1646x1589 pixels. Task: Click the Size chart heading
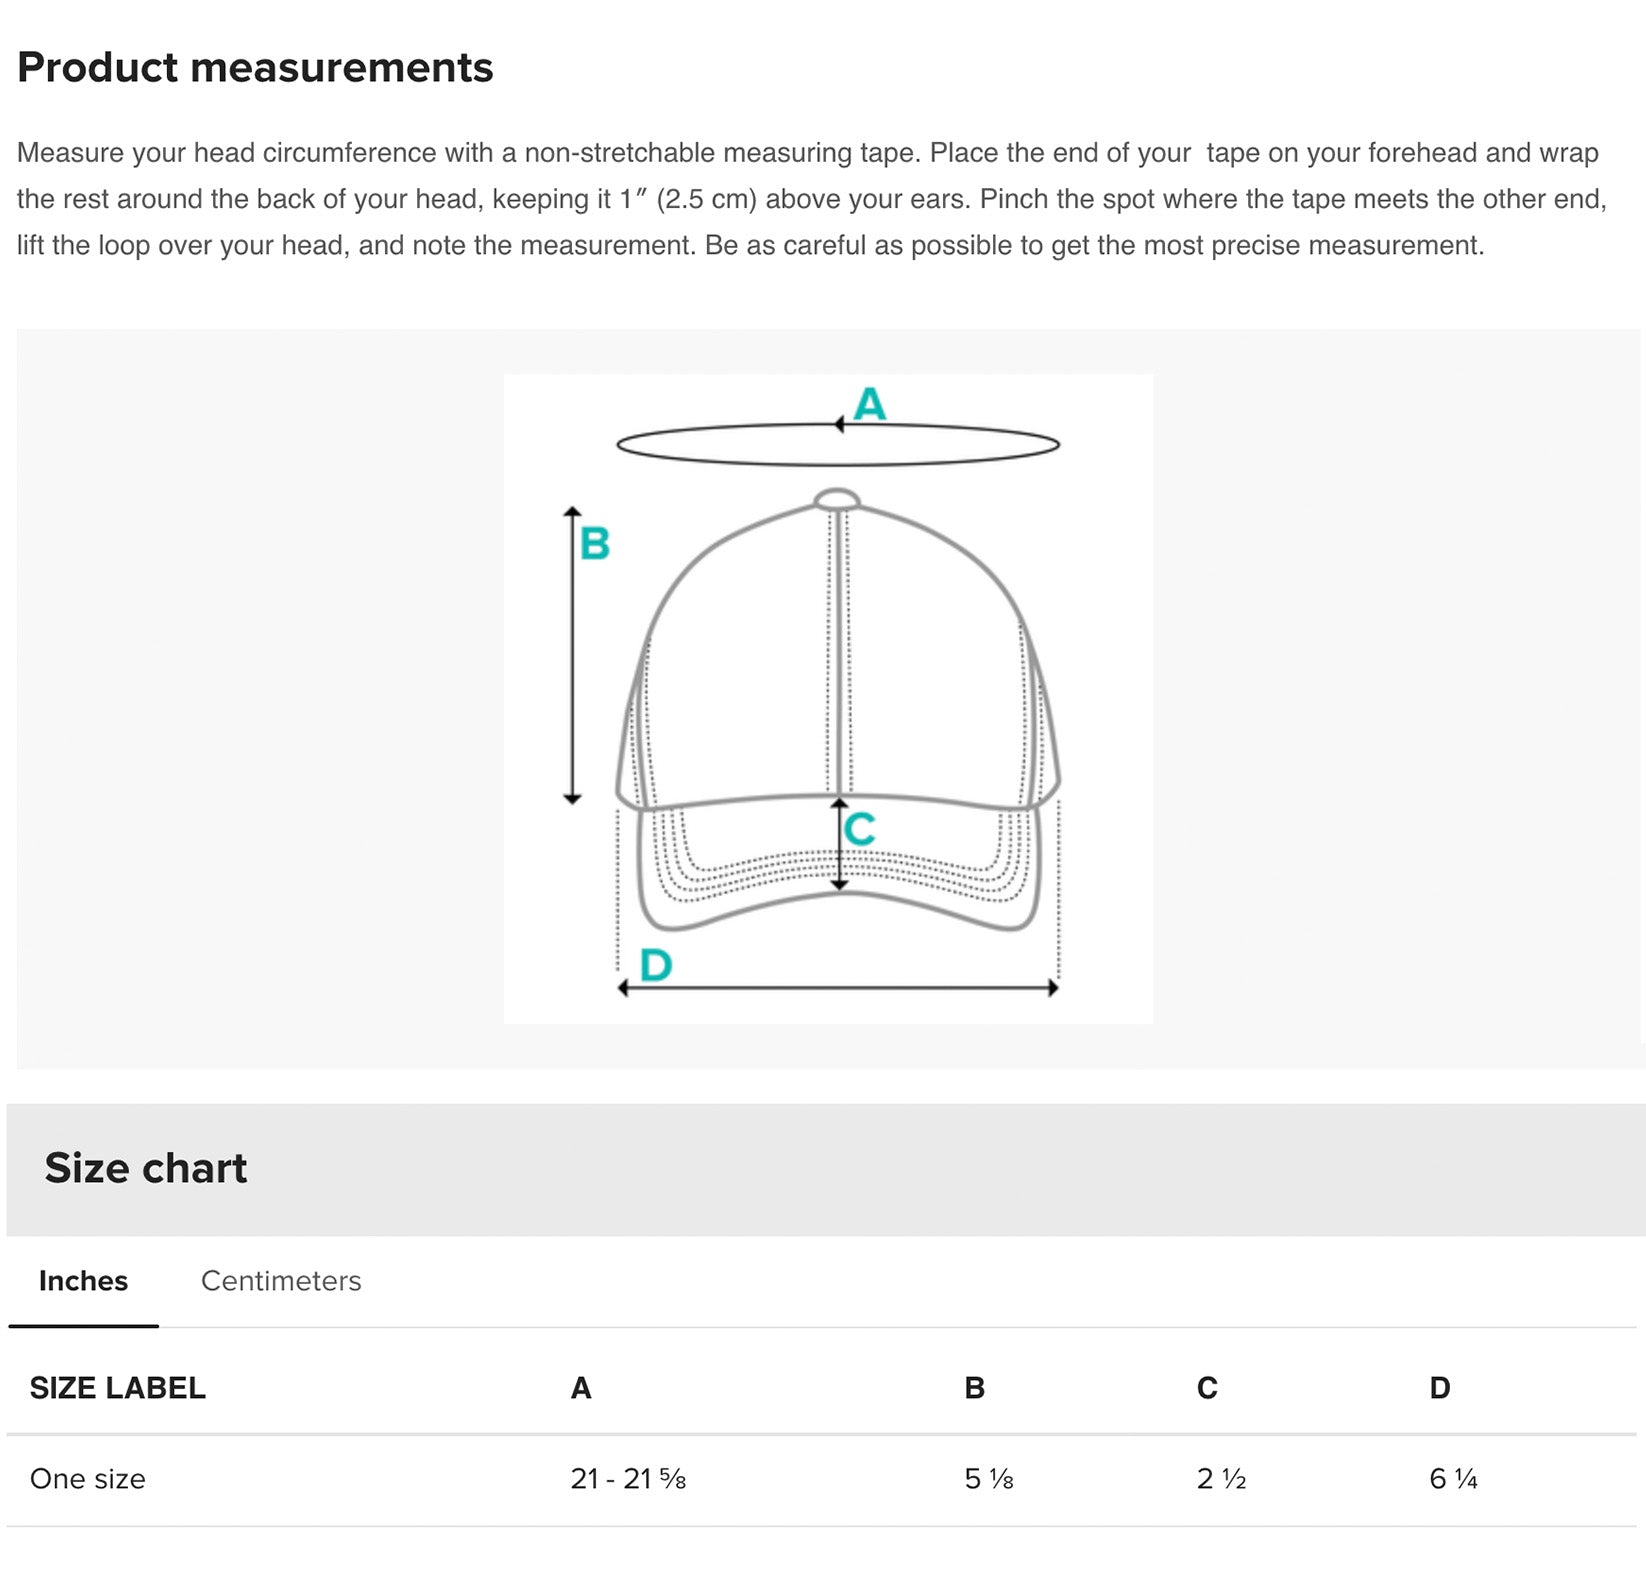[146, 1168]
